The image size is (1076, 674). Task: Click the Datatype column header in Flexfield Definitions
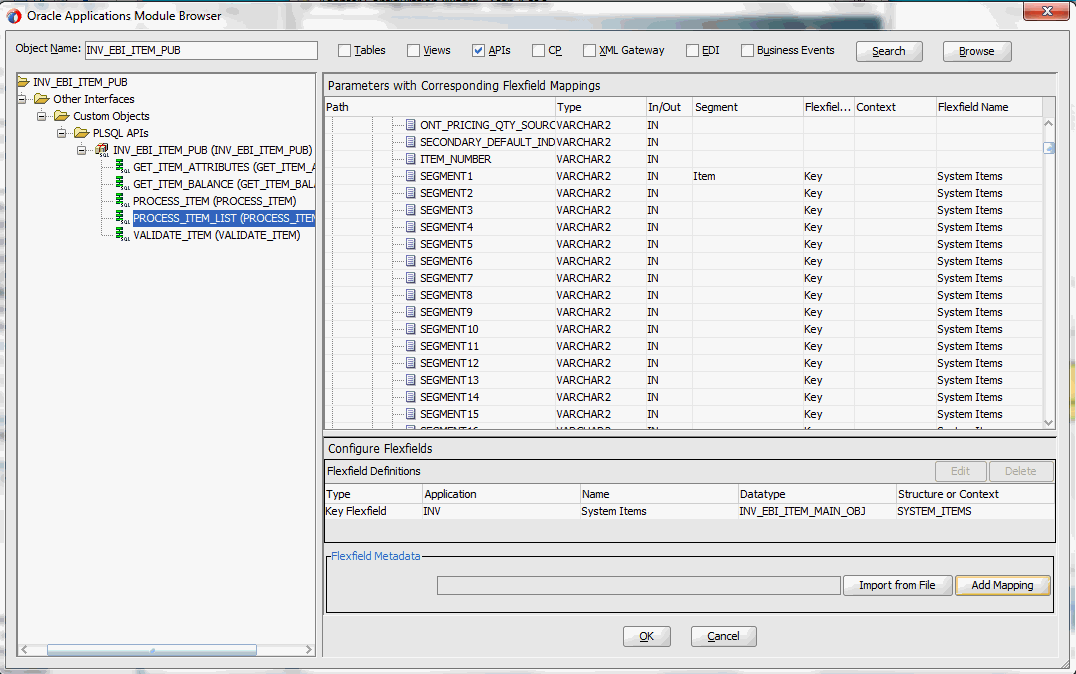tap(817, 494)
